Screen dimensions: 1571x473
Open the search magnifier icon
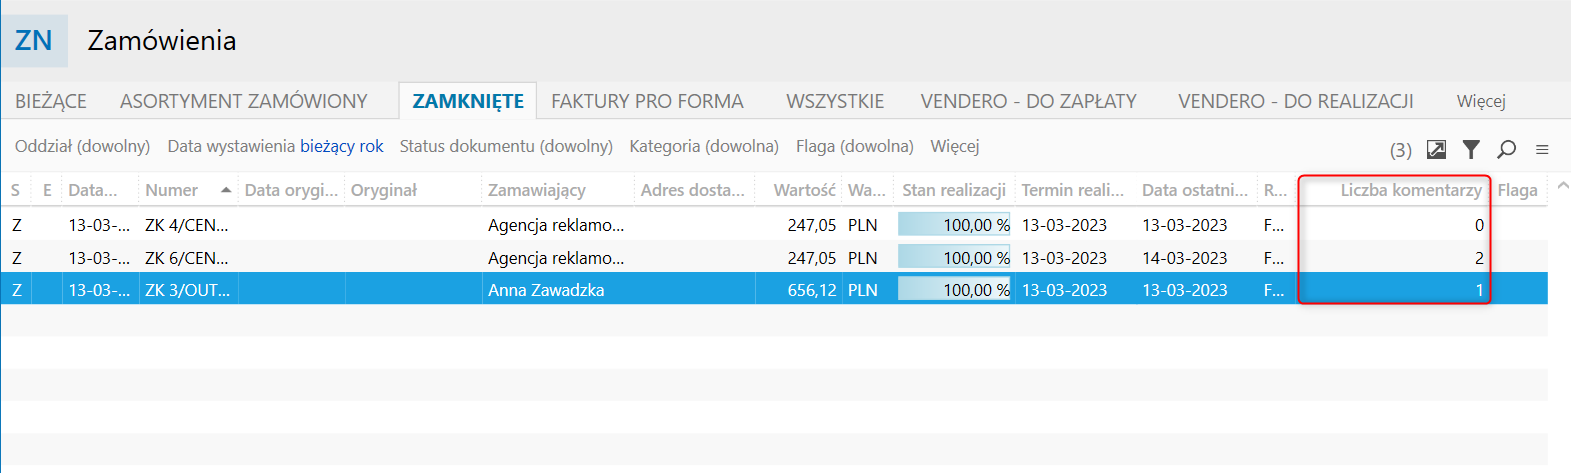tap(1506, 149)
